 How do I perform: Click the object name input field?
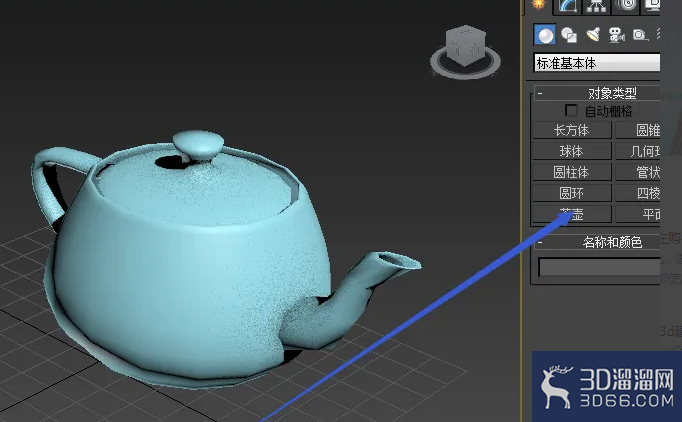tap(599, 267)
